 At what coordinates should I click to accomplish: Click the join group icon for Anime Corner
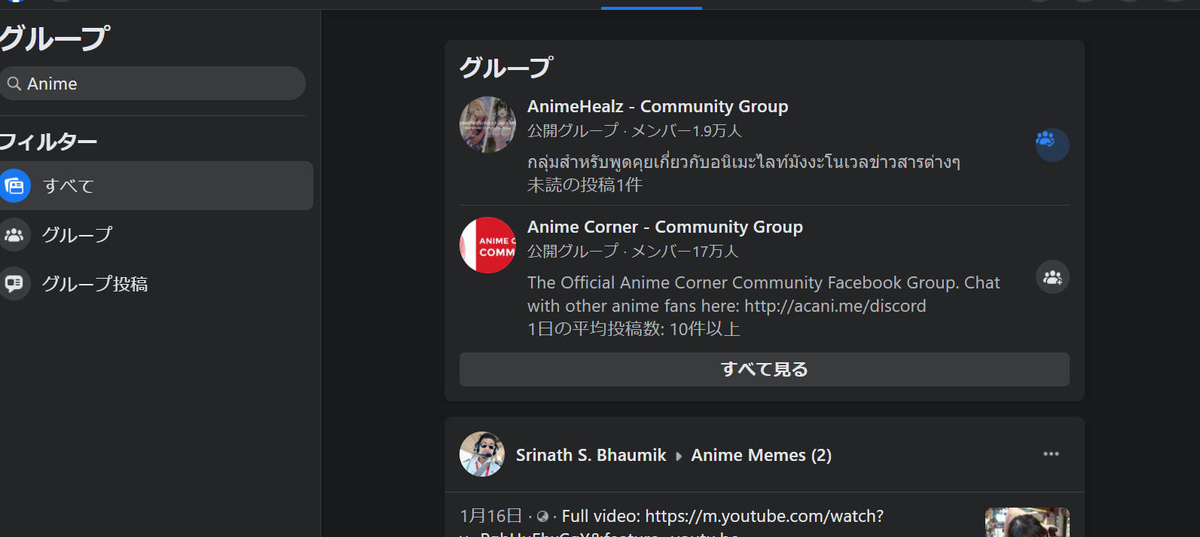[1052, 277]
